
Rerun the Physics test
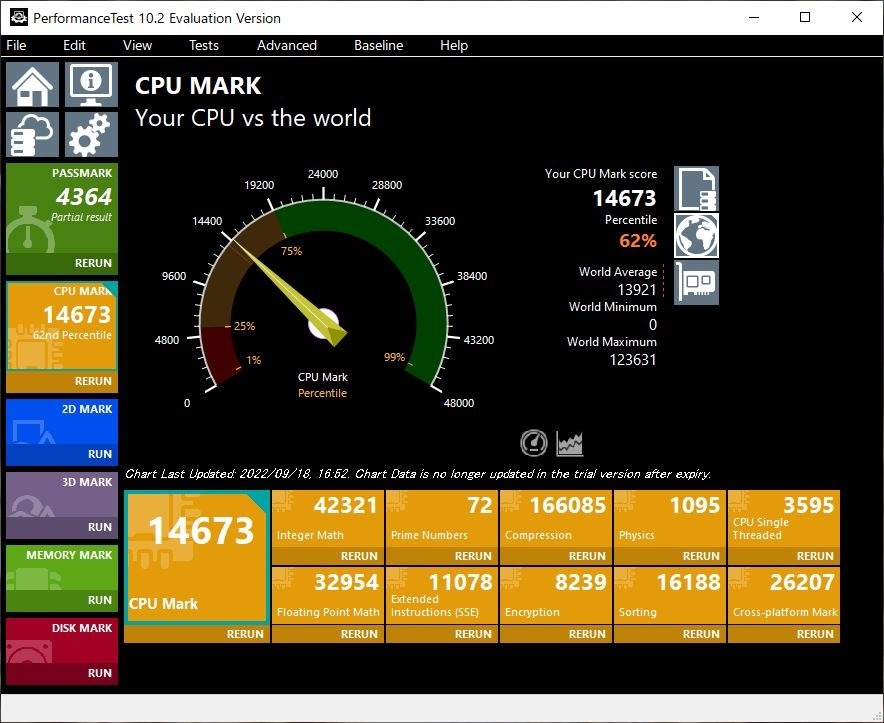click(670, 556)
